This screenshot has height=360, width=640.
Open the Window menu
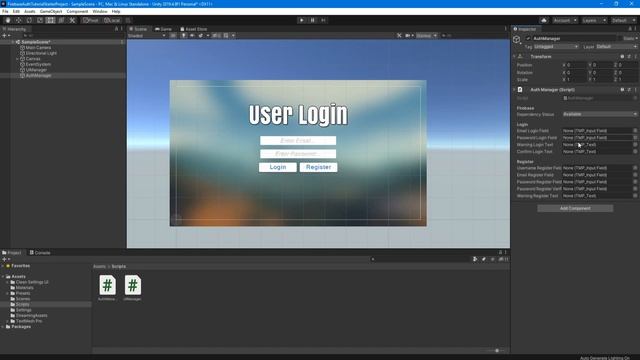pos(100,11)
